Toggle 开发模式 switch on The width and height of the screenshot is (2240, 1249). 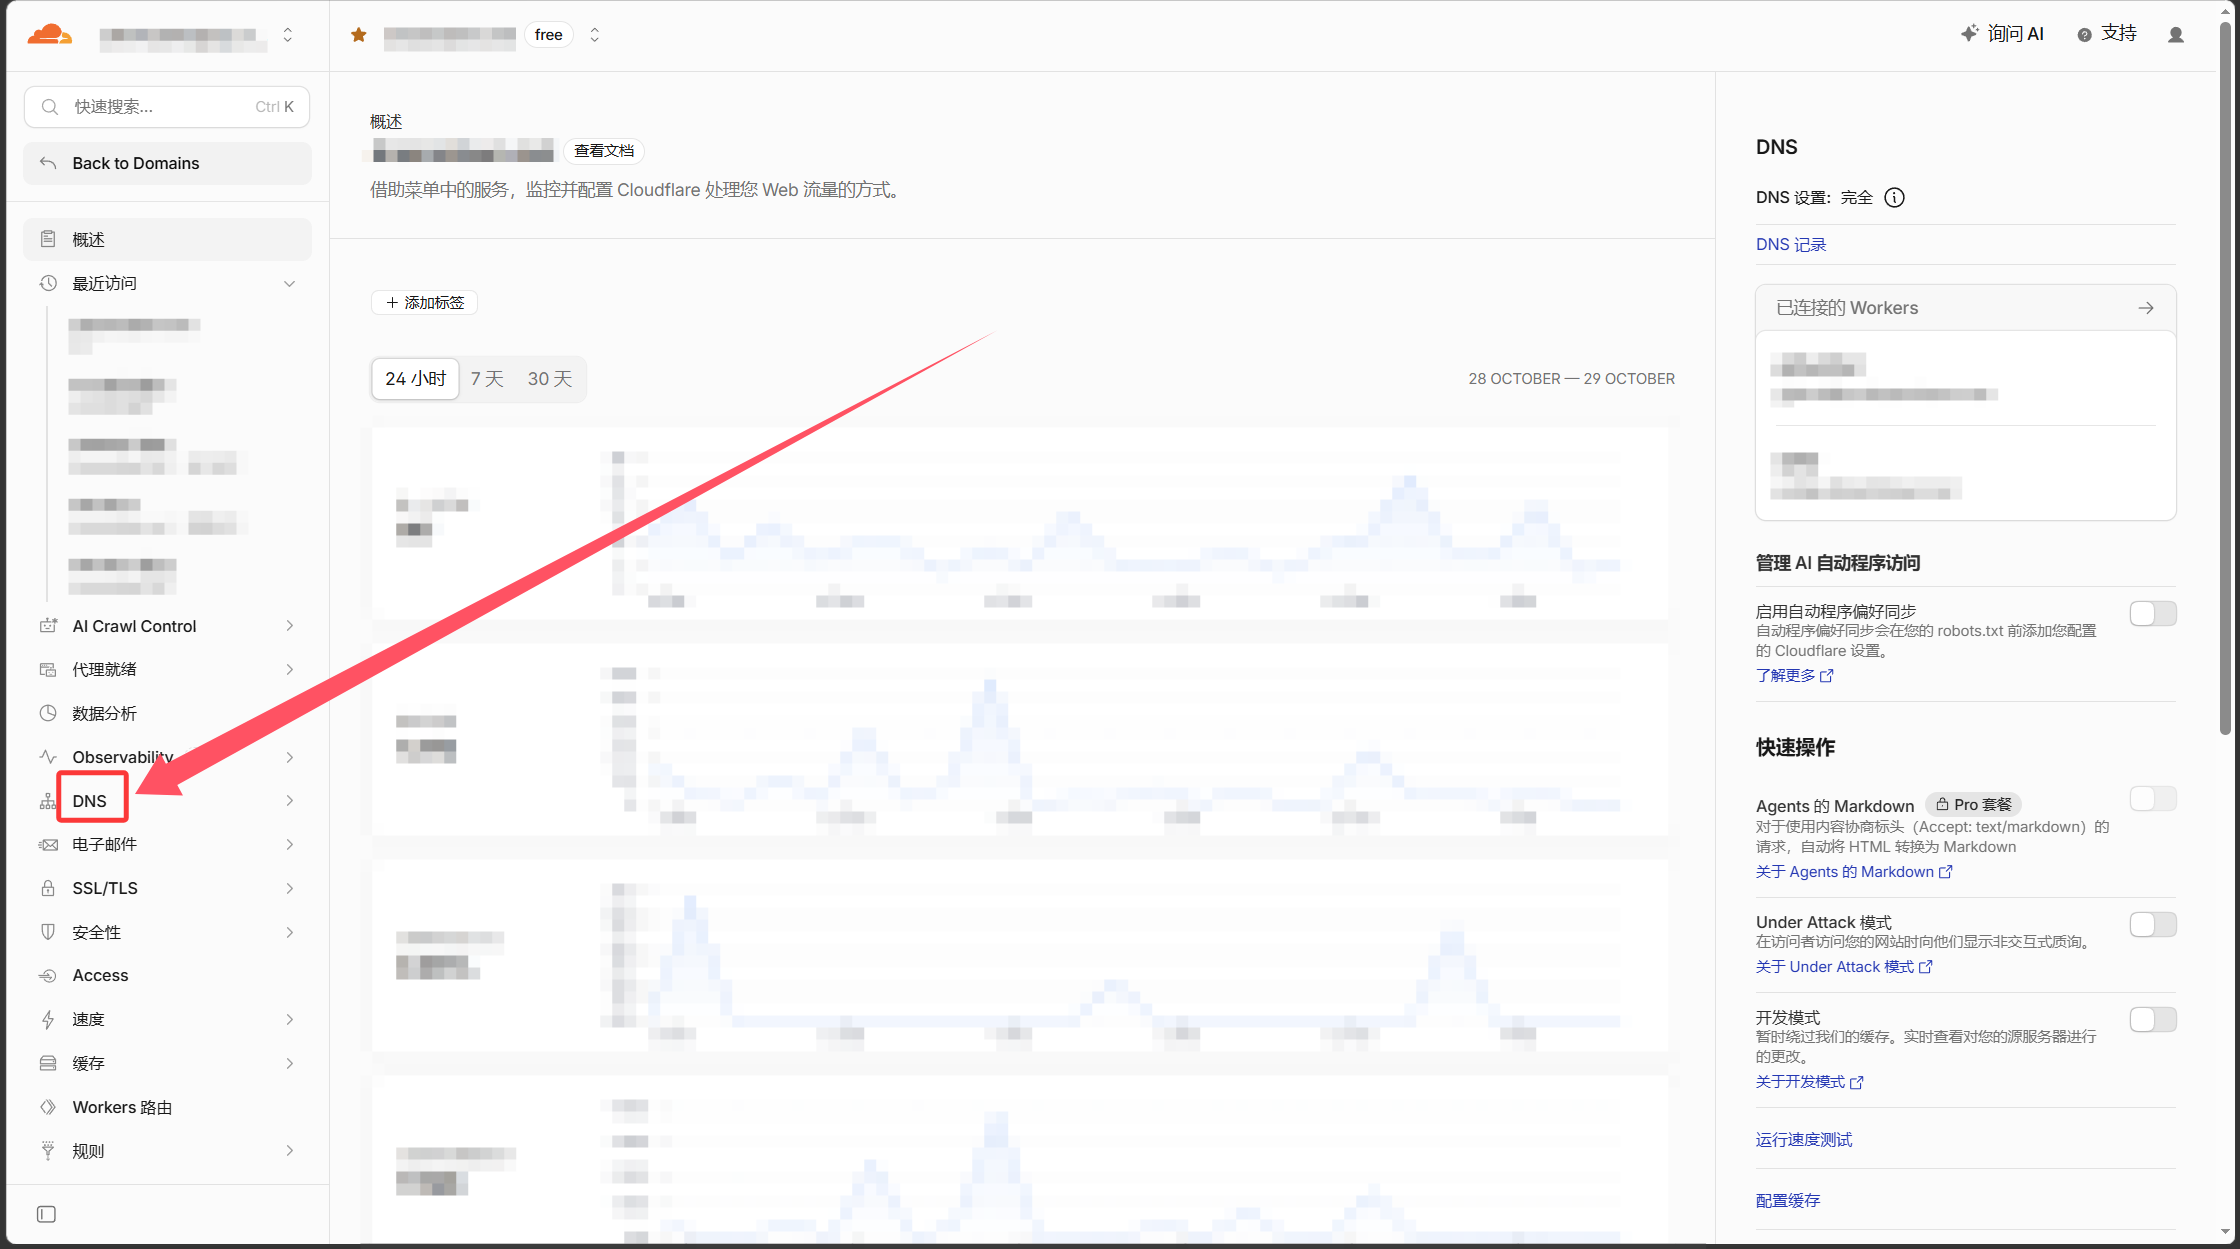click(x=2153, y=1019)
